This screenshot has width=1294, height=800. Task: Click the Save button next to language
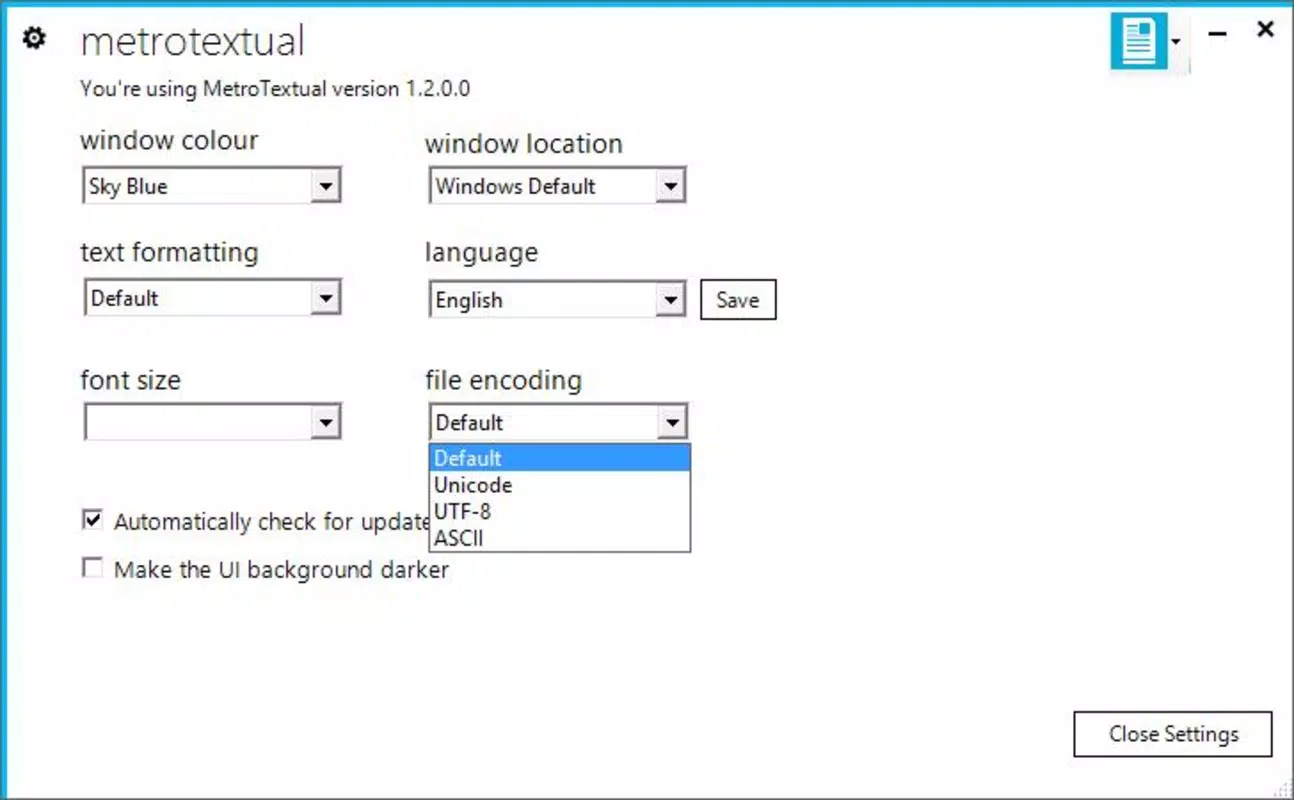coord(738,300)
